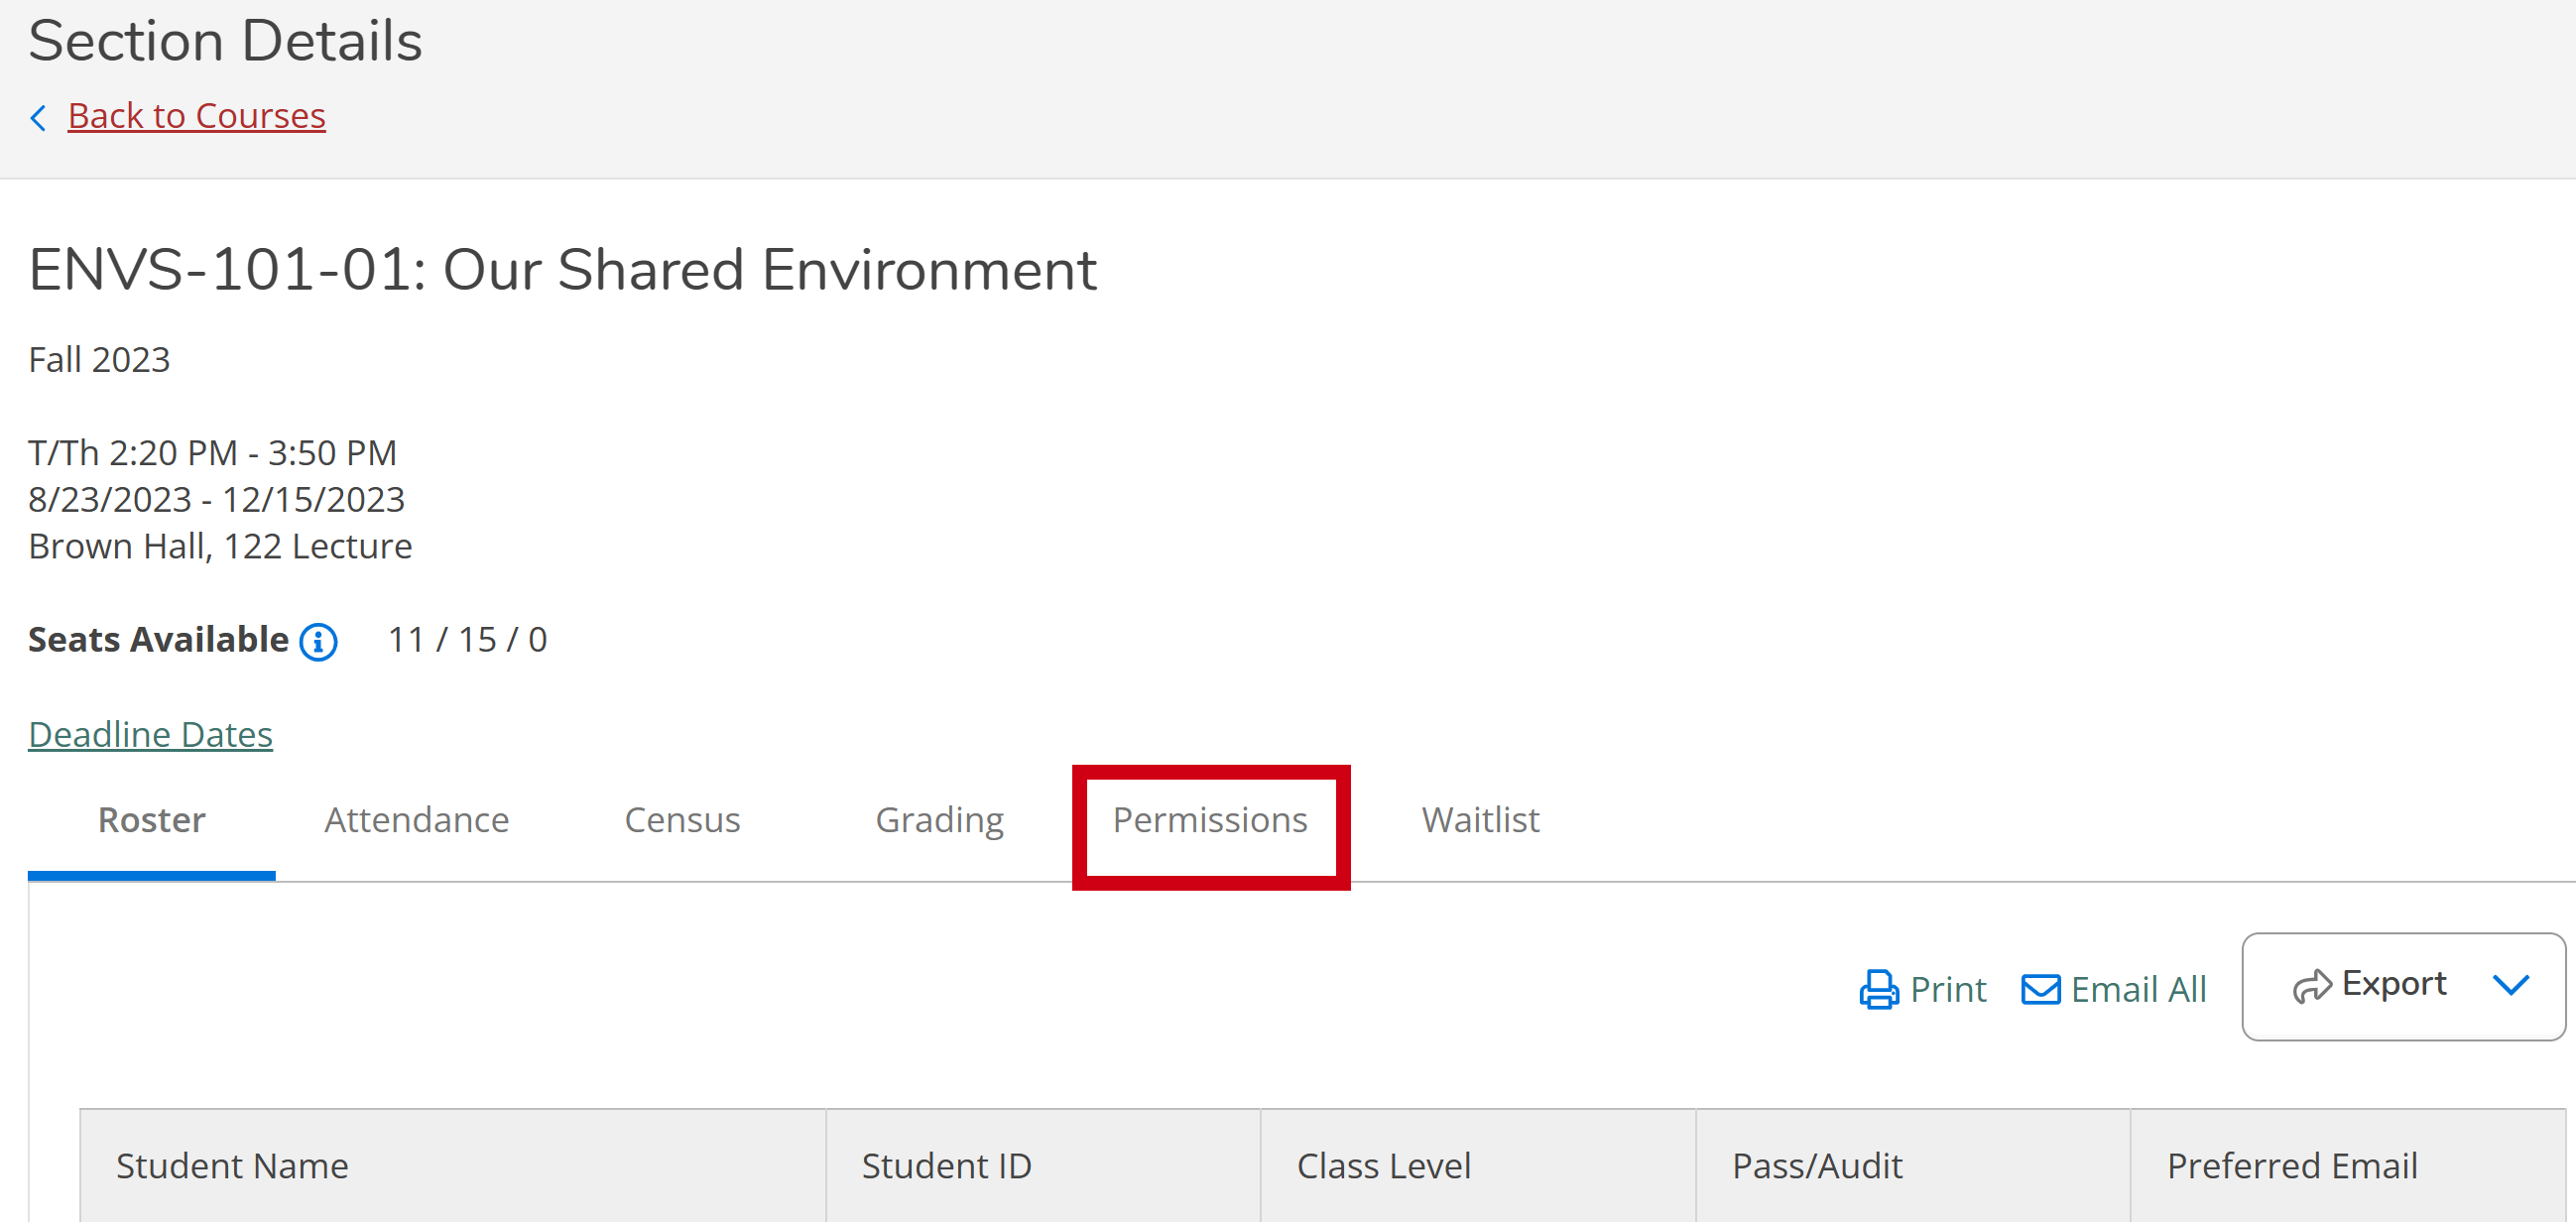Open the Deadline Dates link

coord(150,735)
